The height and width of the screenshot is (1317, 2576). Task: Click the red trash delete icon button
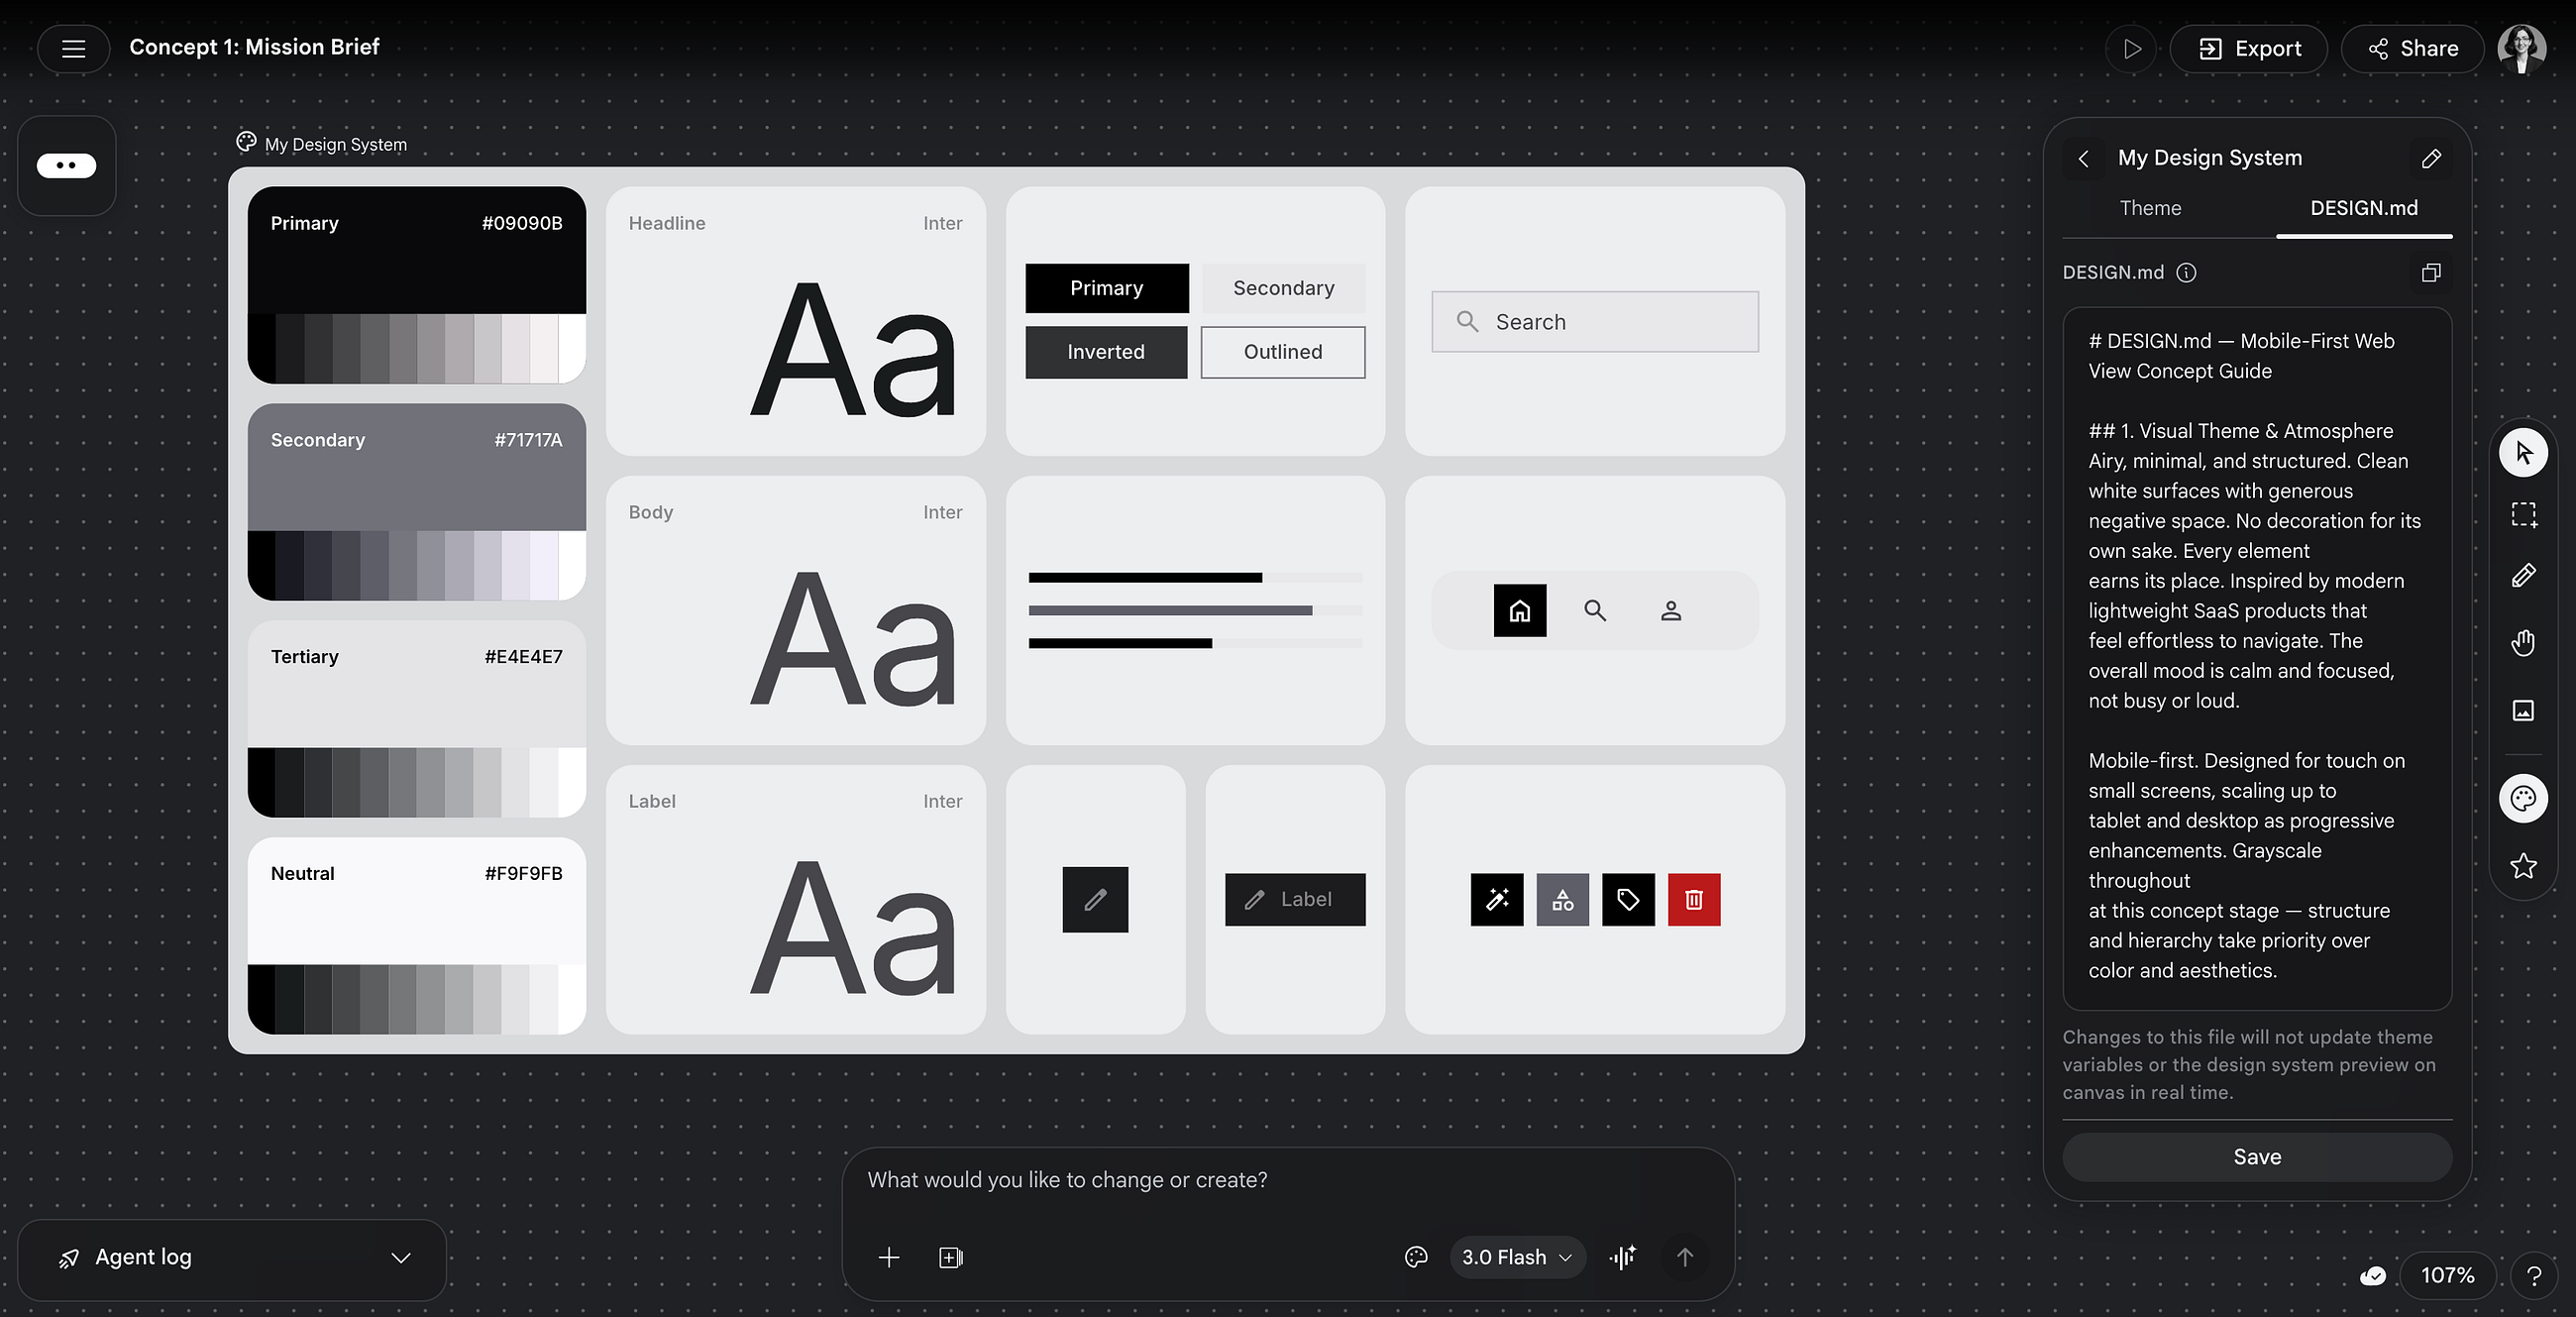1694,900
